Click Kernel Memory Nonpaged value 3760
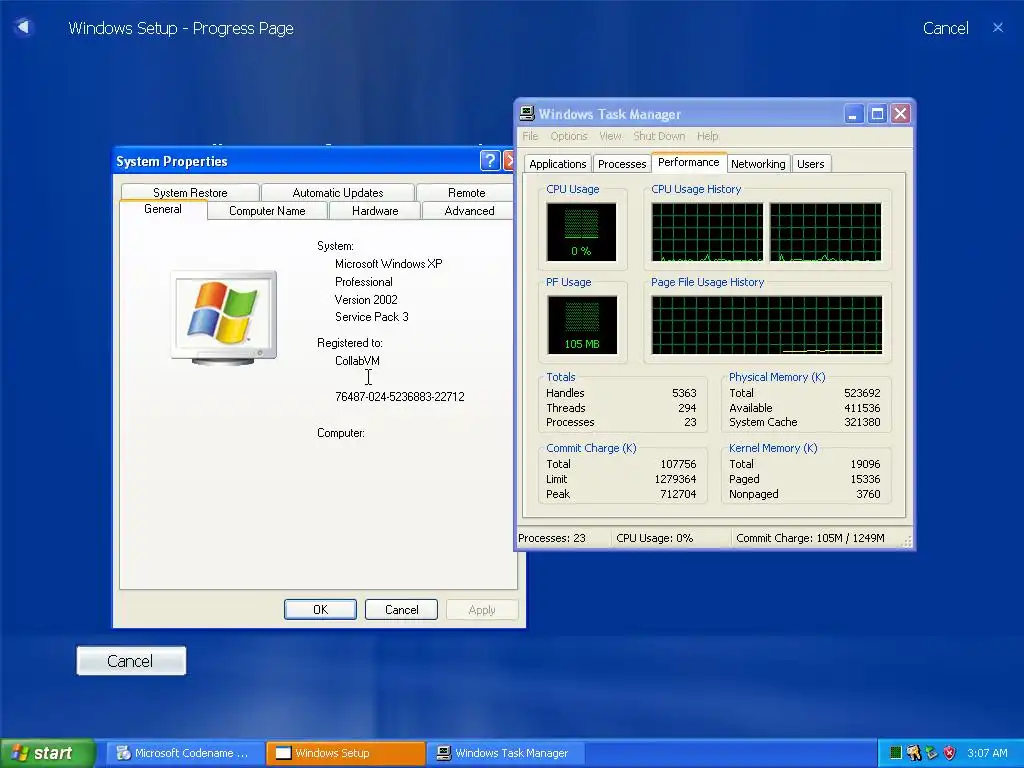1024x768 pixels. pos(868,494)
